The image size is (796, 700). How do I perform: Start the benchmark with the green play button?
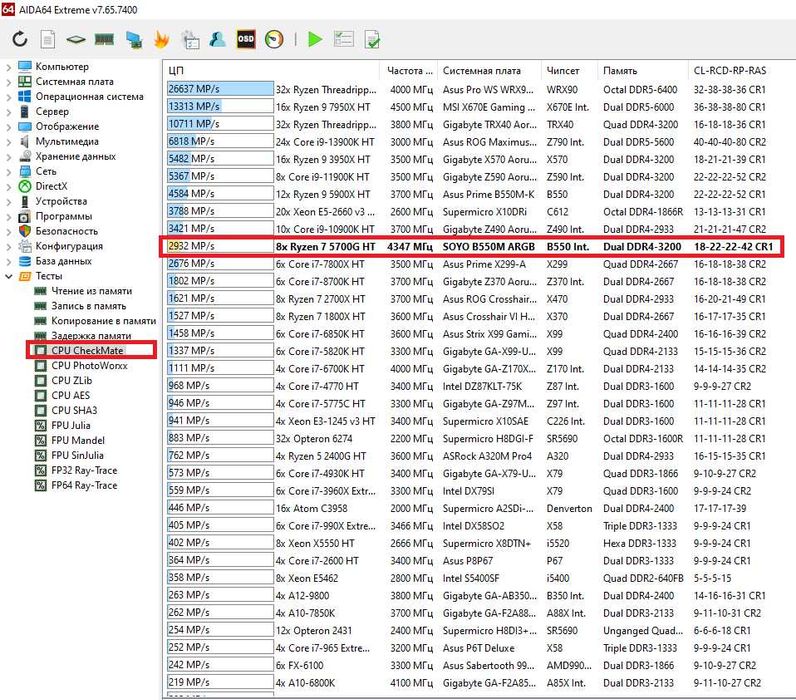tap(315, 39)
